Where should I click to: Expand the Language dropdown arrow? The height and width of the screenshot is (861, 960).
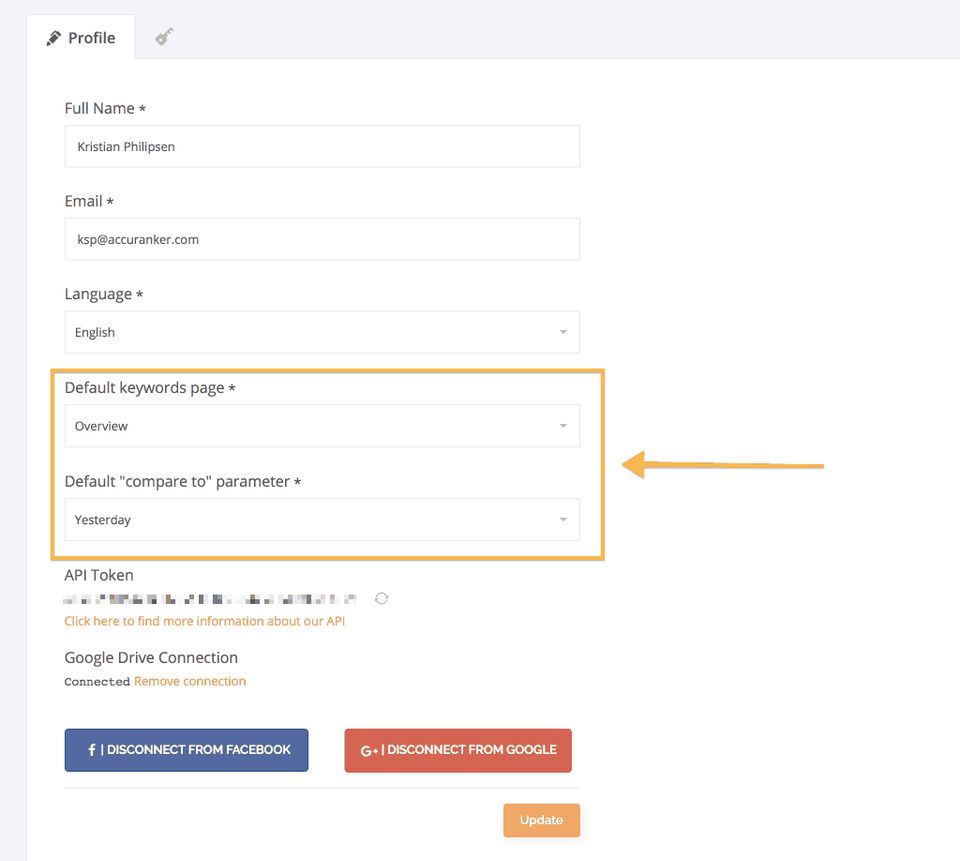(x=563, y=332)
